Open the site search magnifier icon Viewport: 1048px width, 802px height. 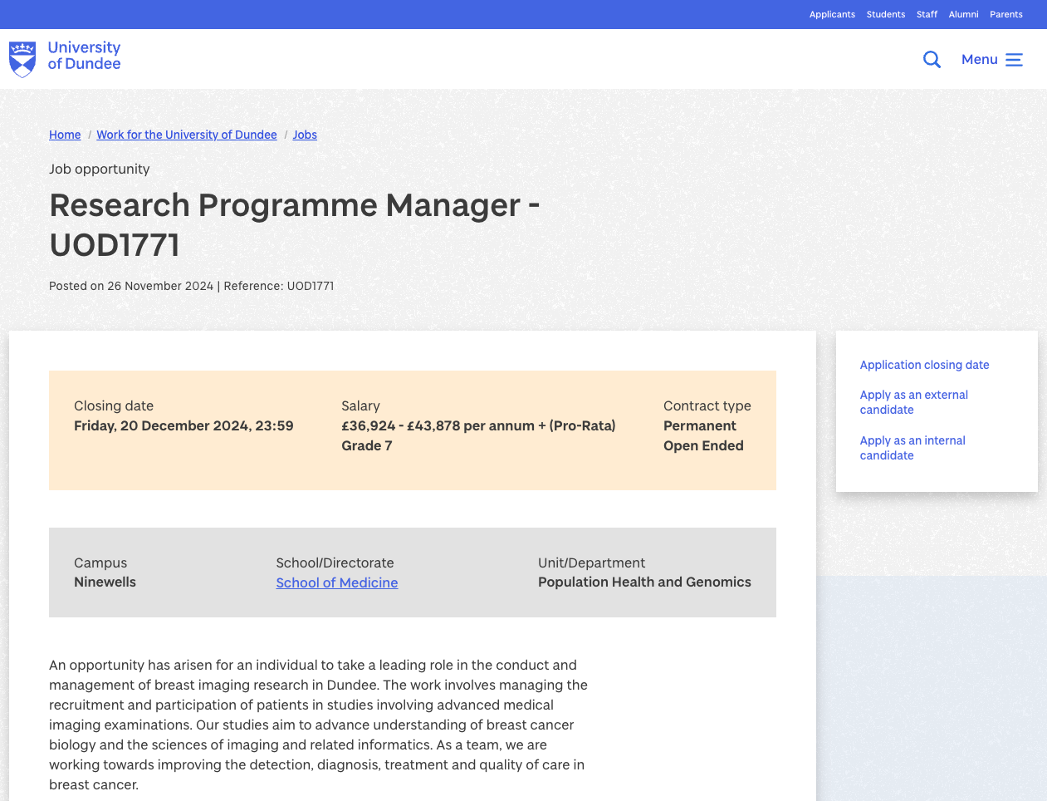click(931, 60)
